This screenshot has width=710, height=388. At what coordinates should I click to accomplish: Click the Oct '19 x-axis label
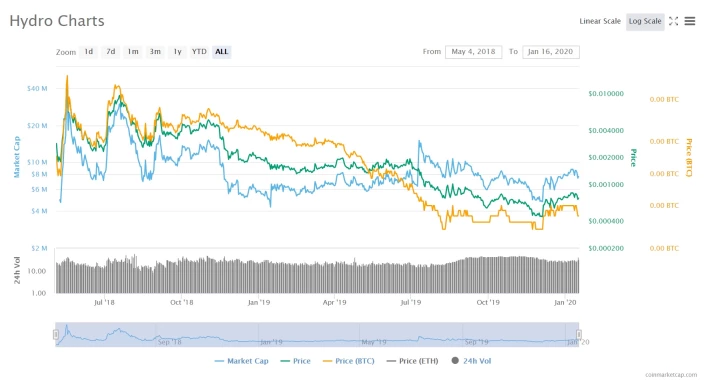(488, 302)
